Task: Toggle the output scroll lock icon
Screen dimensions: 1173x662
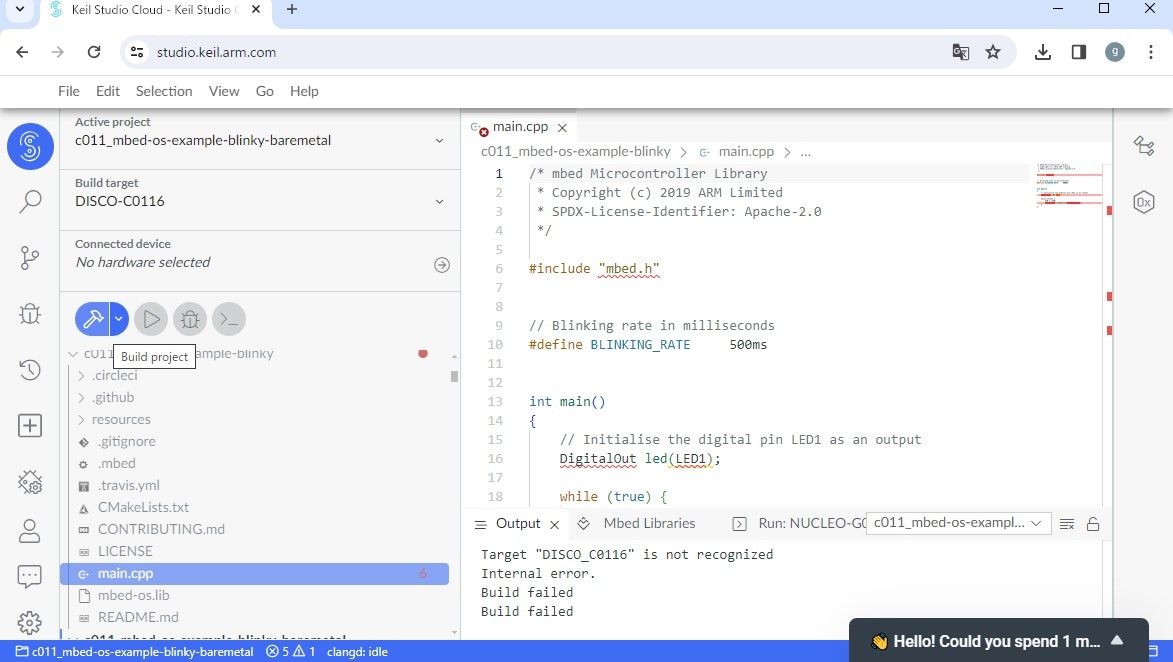Action: coord(1093,524)
